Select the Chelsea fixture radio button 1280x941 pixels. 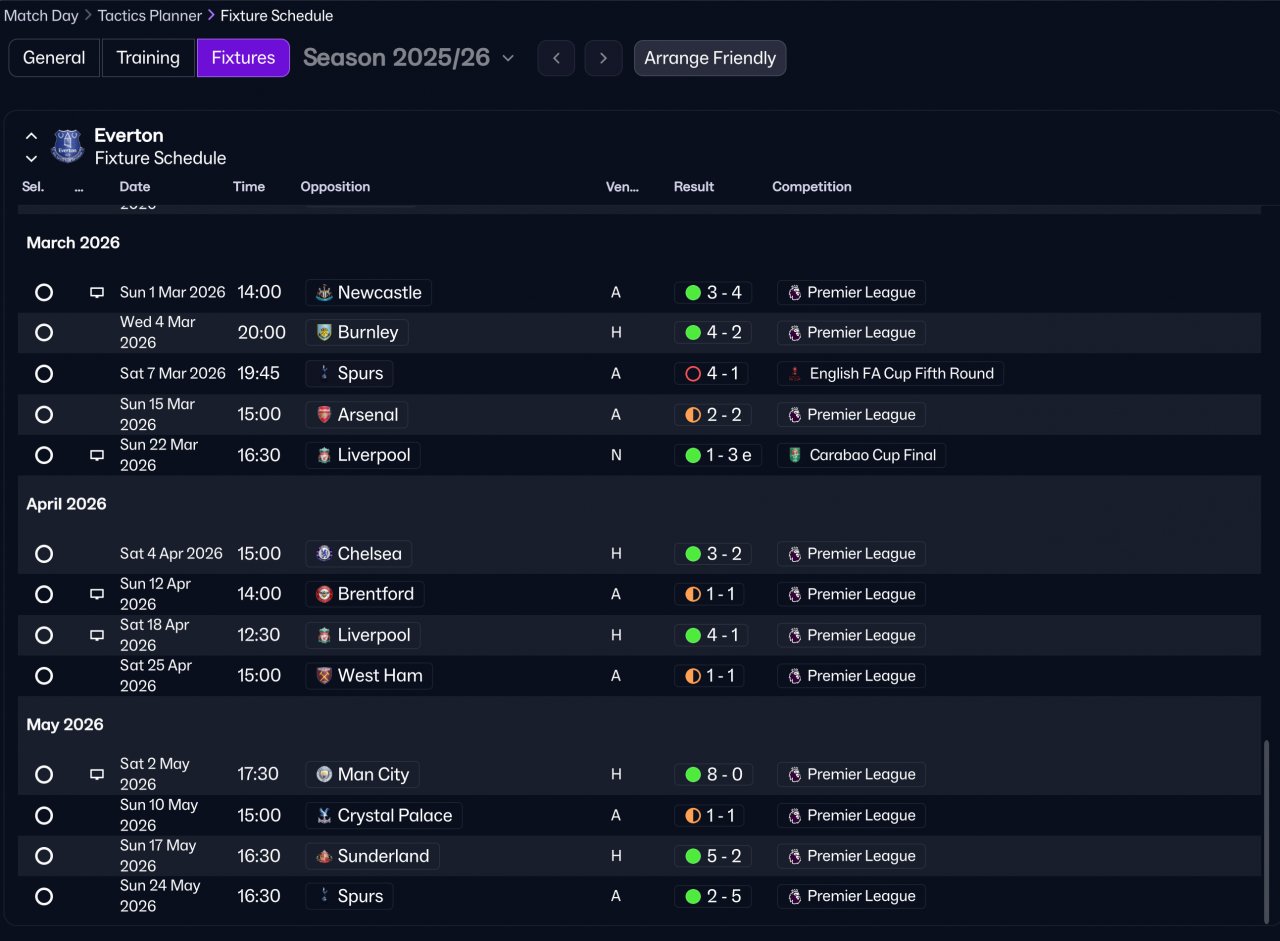(x=44, y=554)
